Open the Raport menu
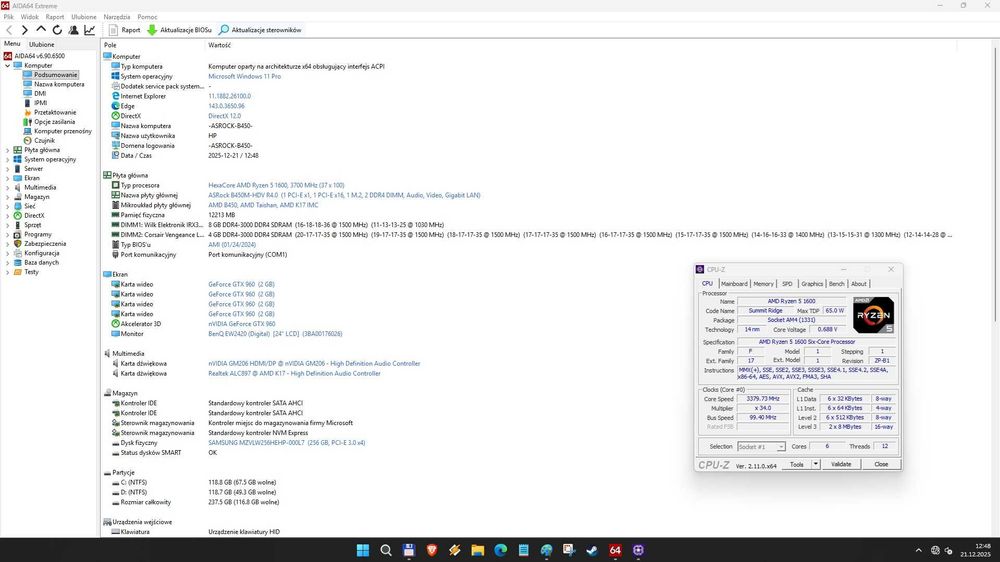The image size is (1000, 562). click(55, 17)
